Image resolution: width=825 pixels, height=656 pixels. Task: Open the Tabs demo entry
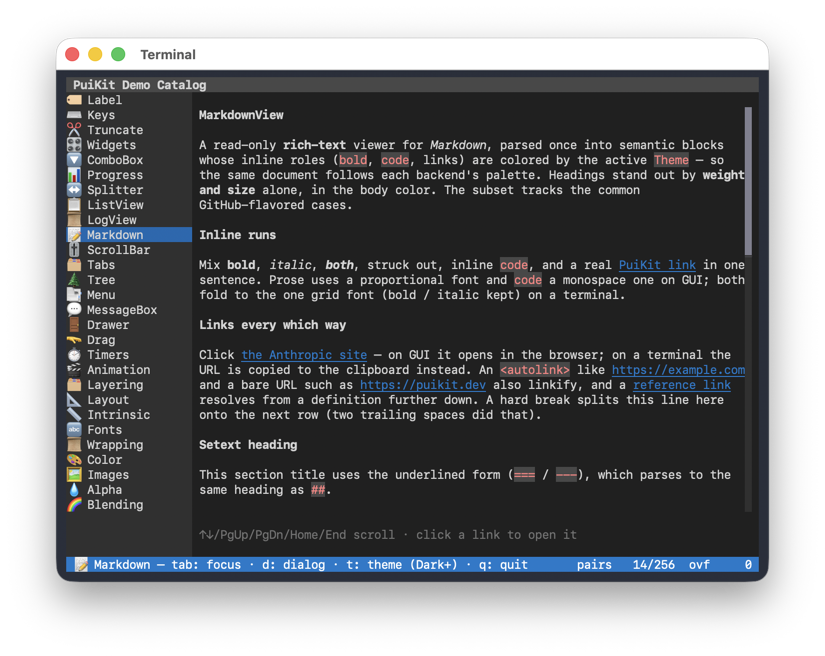[x=129, y=265]
